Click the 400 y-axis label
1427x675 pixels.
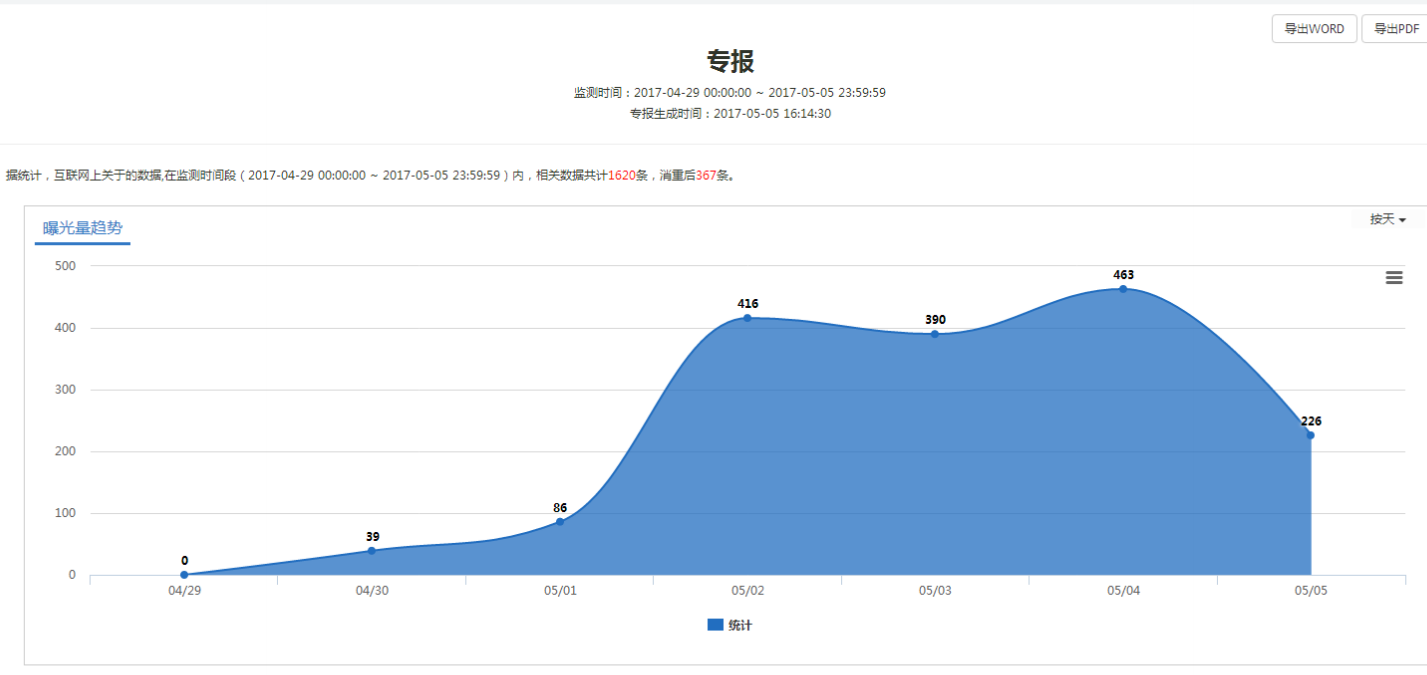click(67, 328)
